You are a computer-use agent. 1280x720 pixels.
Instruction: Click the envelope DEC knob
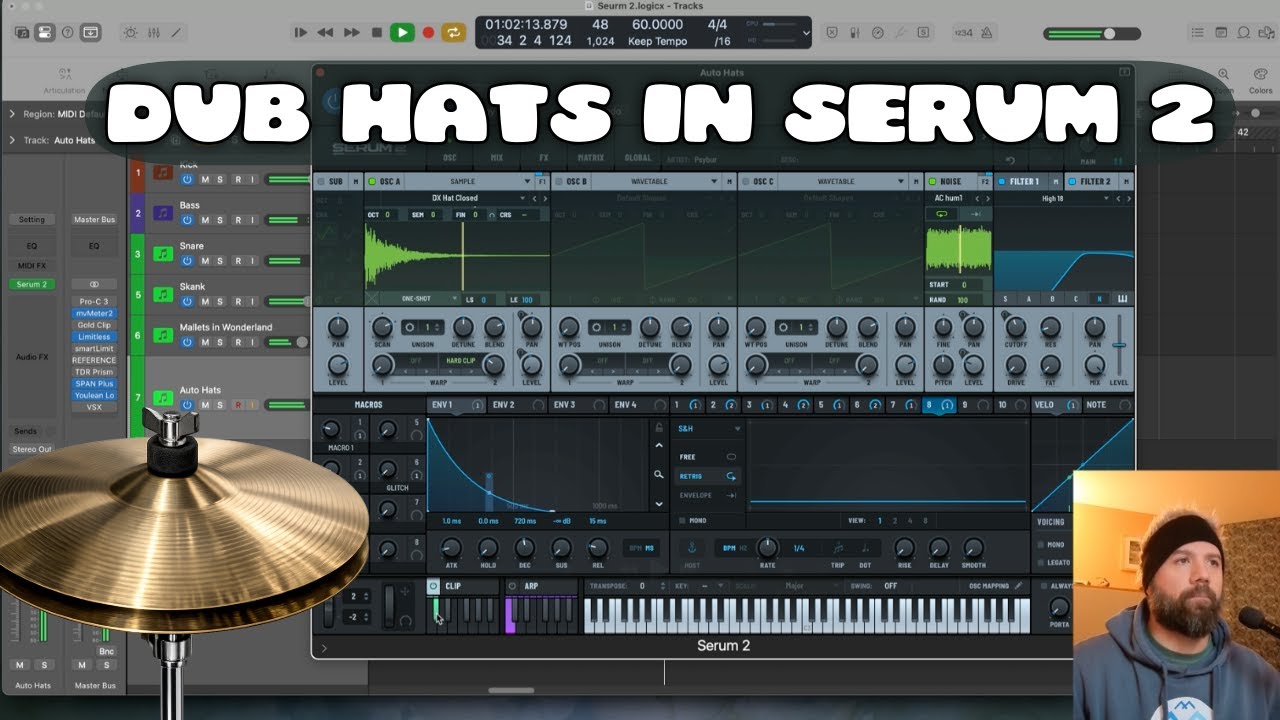[524, 547]
